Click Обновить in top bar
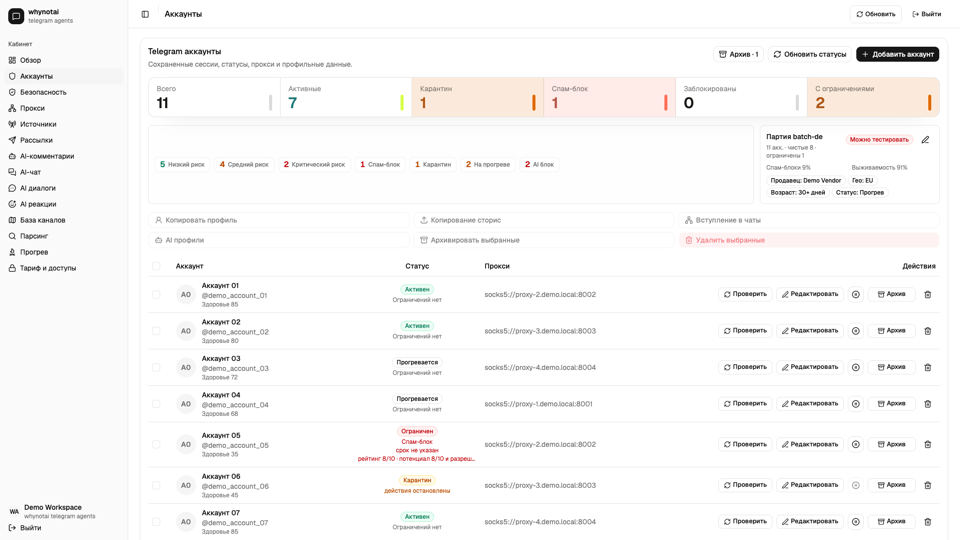The height and width of the screenshot is (540, 960). (x=876, y=14)
